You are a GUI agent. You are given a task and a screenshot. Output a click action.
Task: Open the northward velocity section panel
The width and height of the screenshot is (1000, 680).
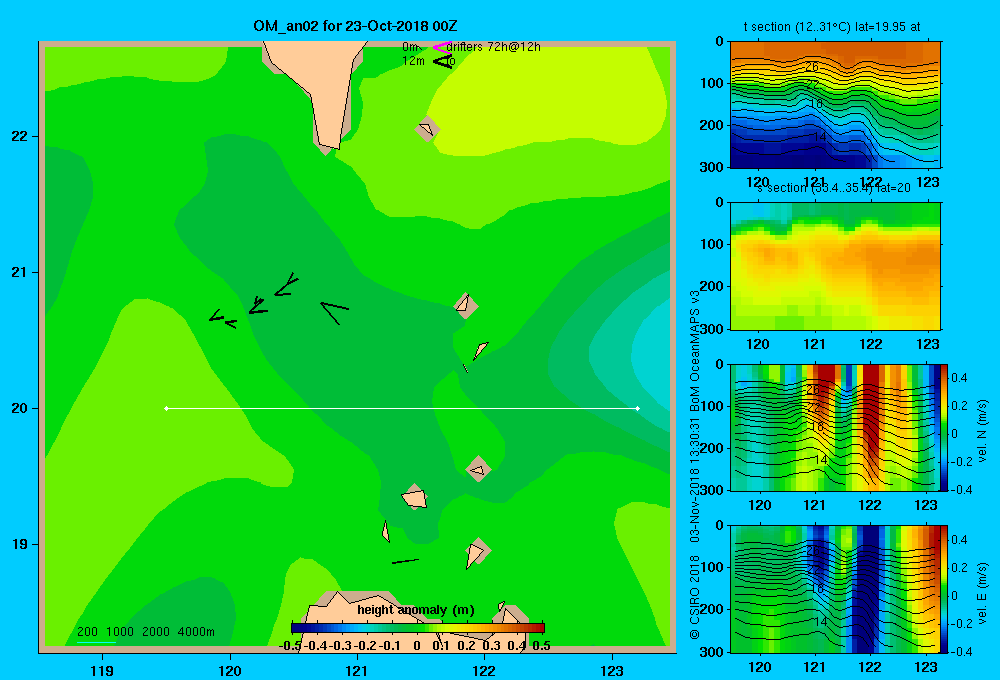click(x=835, y=427)
